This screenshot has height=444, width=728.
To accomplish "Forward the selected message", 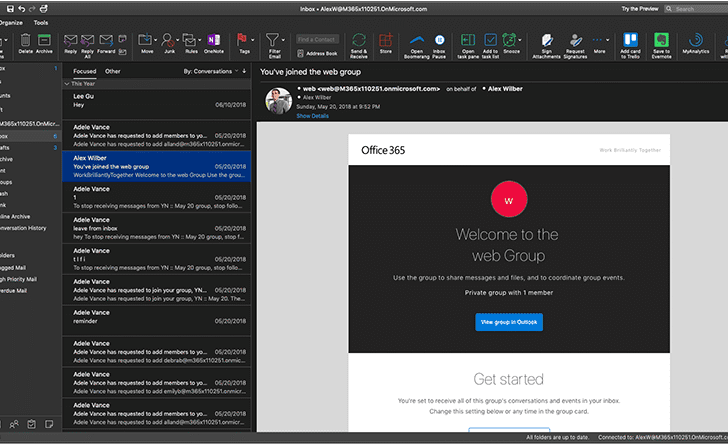I will [106, 40].
